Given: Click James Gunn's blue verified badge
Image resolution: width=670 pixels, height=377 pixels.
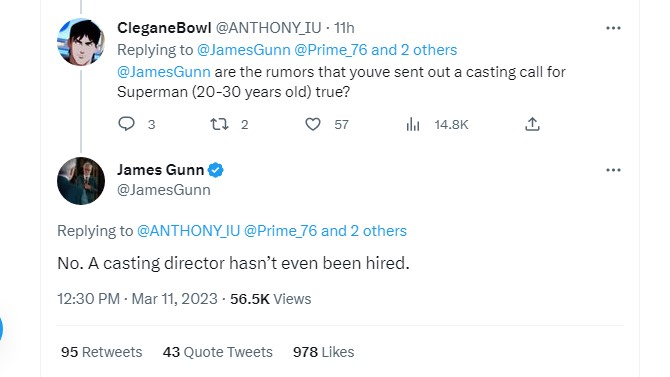Looking at the screenshot, I should 216,170.
